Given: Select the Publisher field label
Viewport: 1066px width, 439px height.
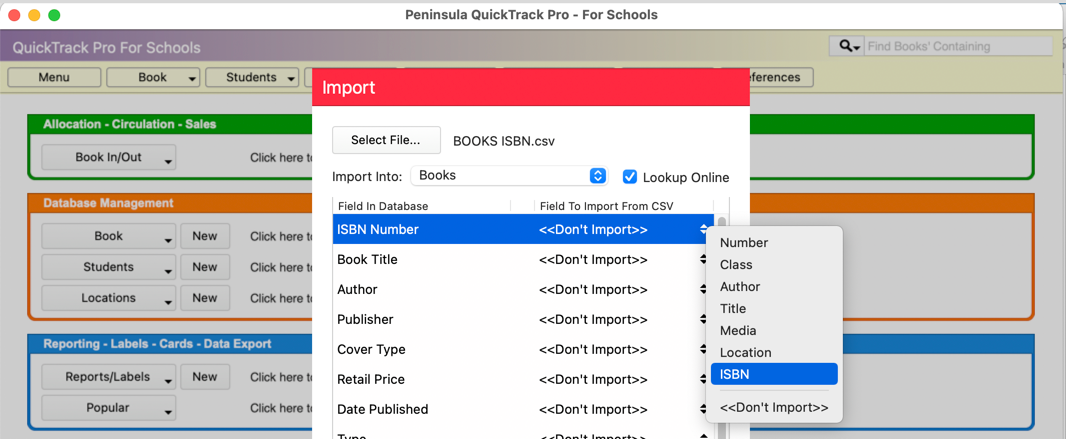Looking at the screenshot, I should tap(365, 319).
